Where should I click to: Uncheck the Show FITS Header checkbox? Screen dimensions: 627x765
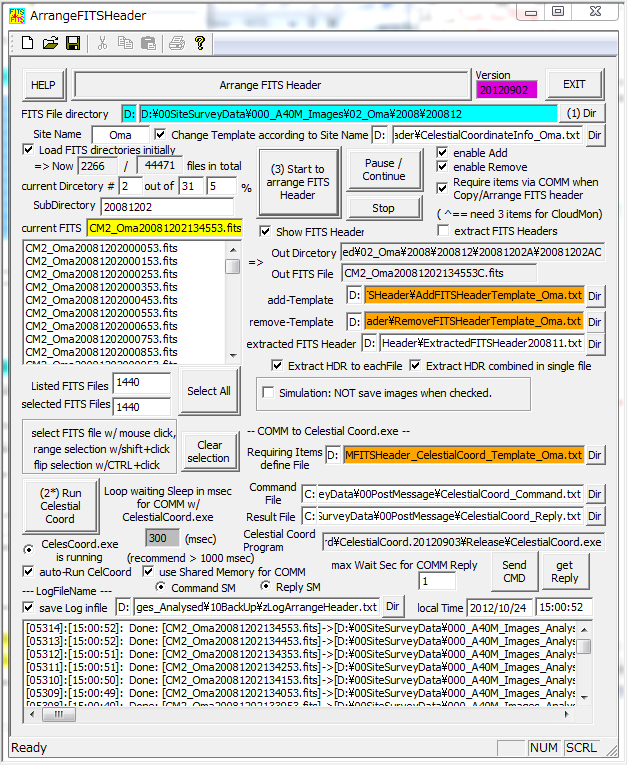tap(266, 231)
